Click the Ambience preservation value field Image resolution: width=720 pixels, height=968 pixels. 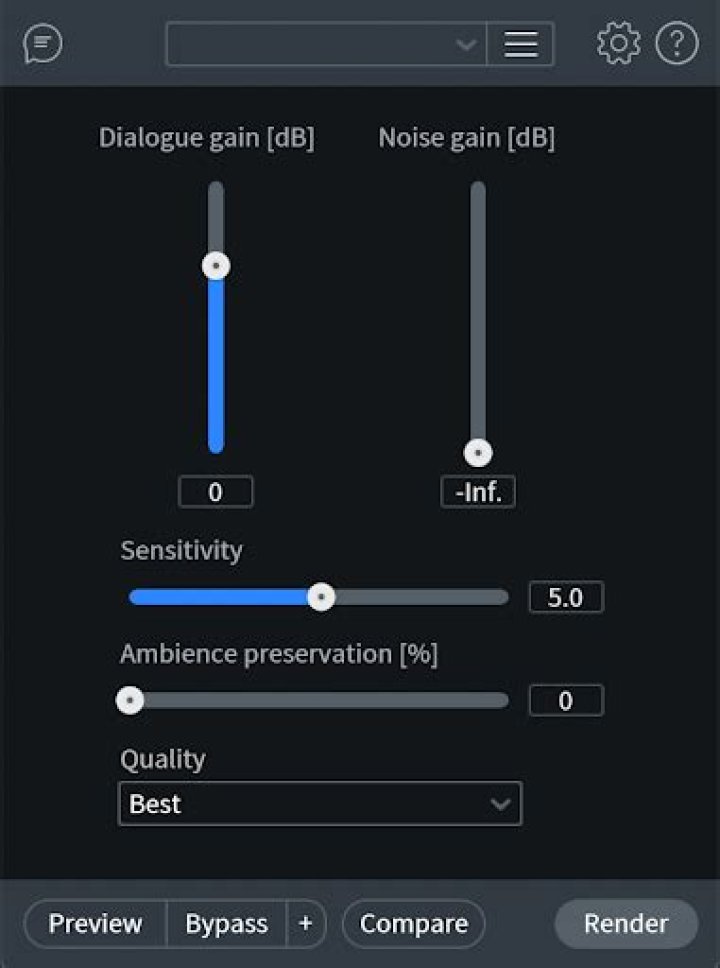pyautogui.click(x=565, y=701)
